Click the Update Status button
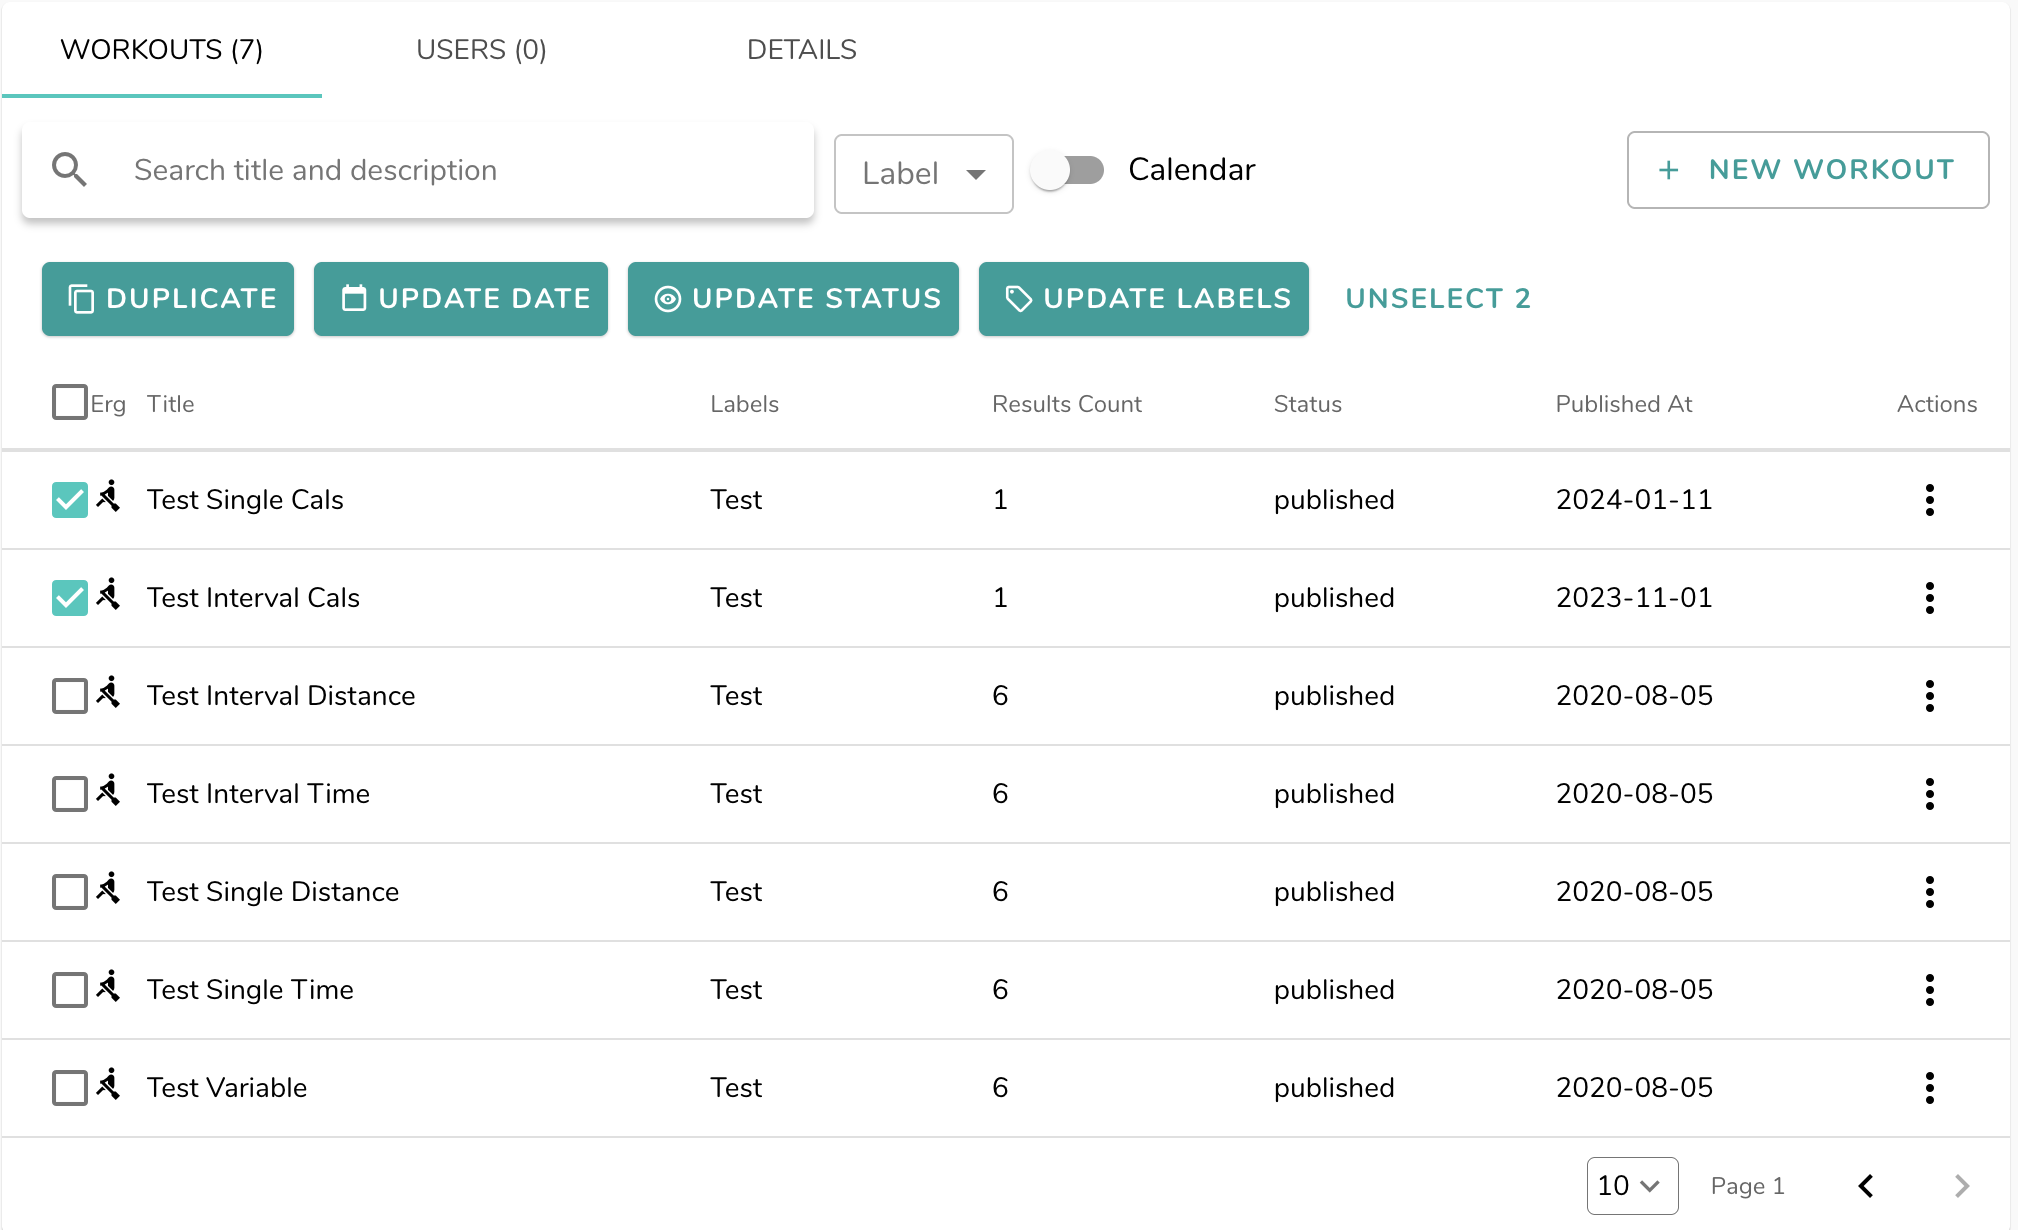 click(793, 298)
